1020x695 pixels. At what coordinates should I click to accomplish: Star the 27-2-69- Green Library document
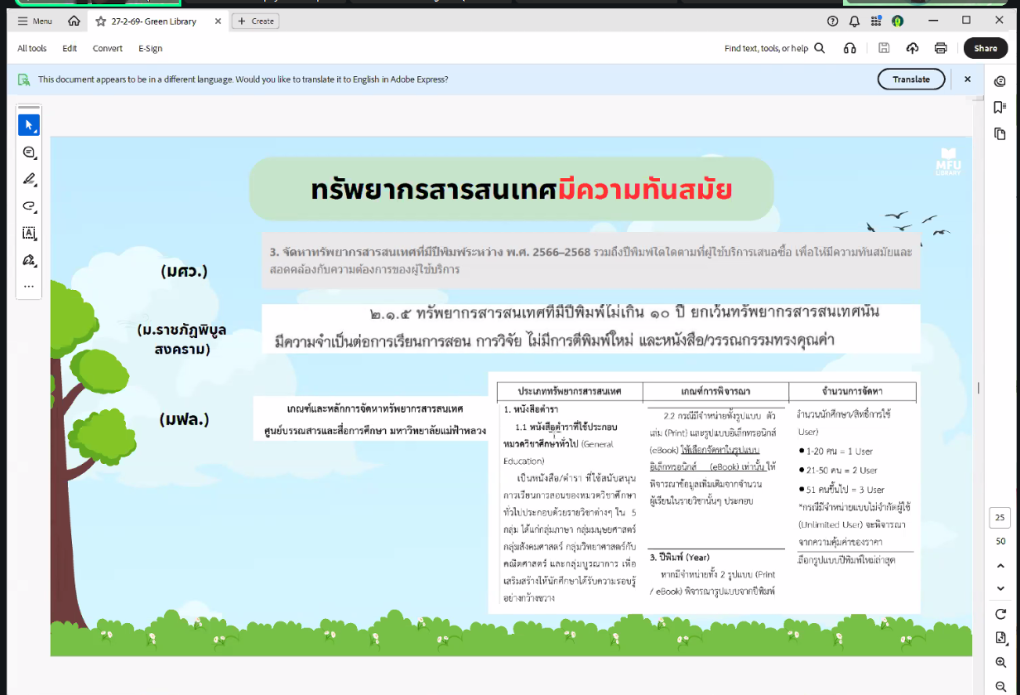point(101,21)
